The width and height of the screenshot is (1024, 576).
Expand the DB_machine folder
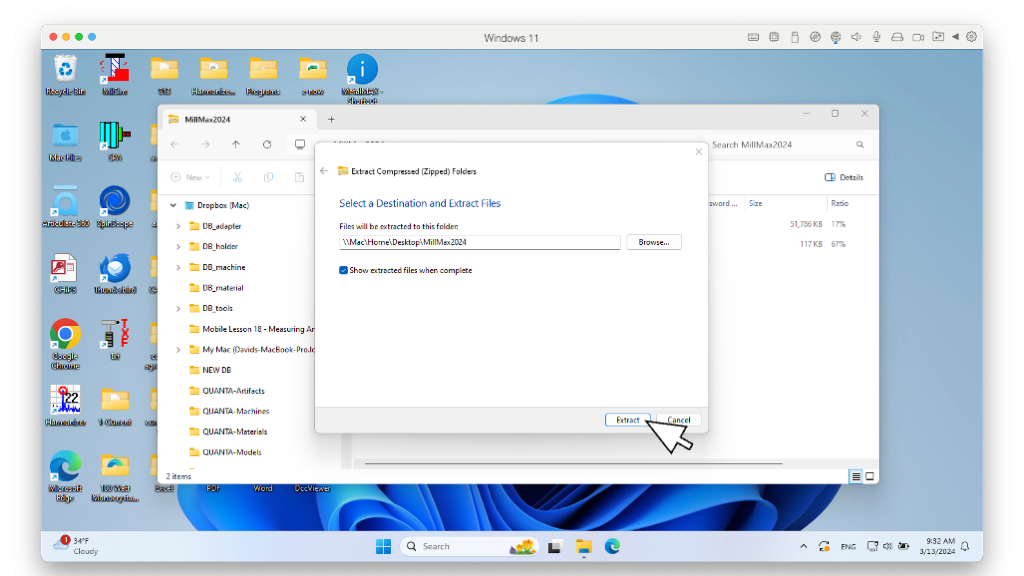click(178, 267)
